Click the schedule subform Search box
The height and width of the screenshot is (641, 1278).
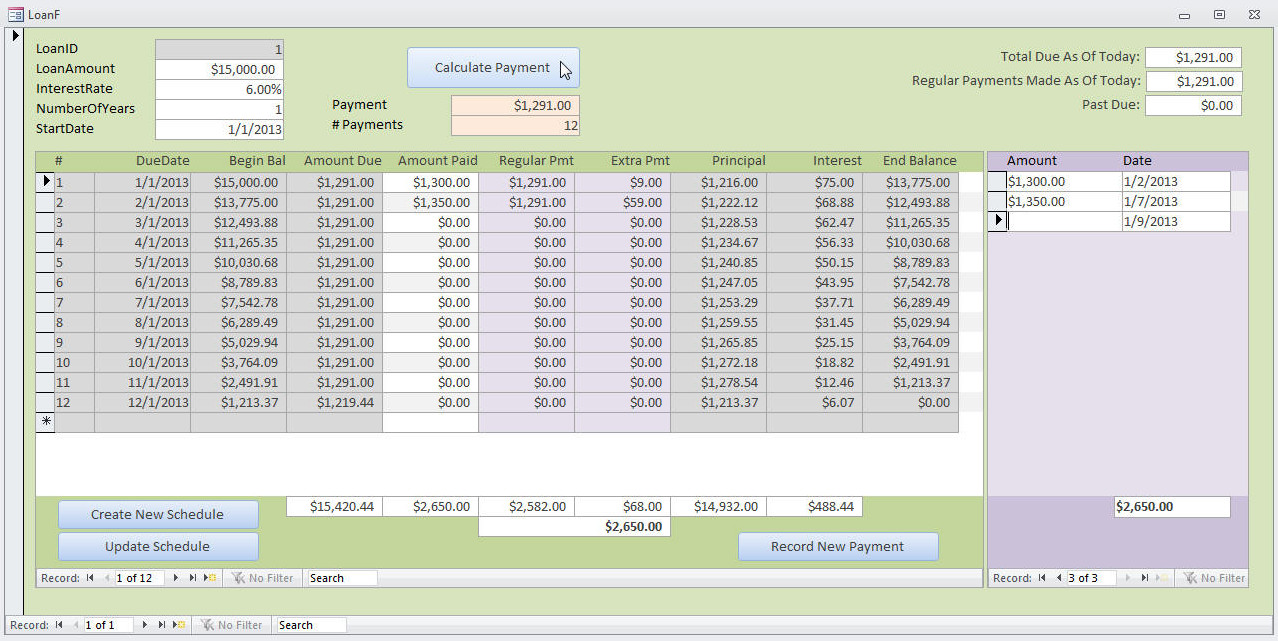point(342,578)
